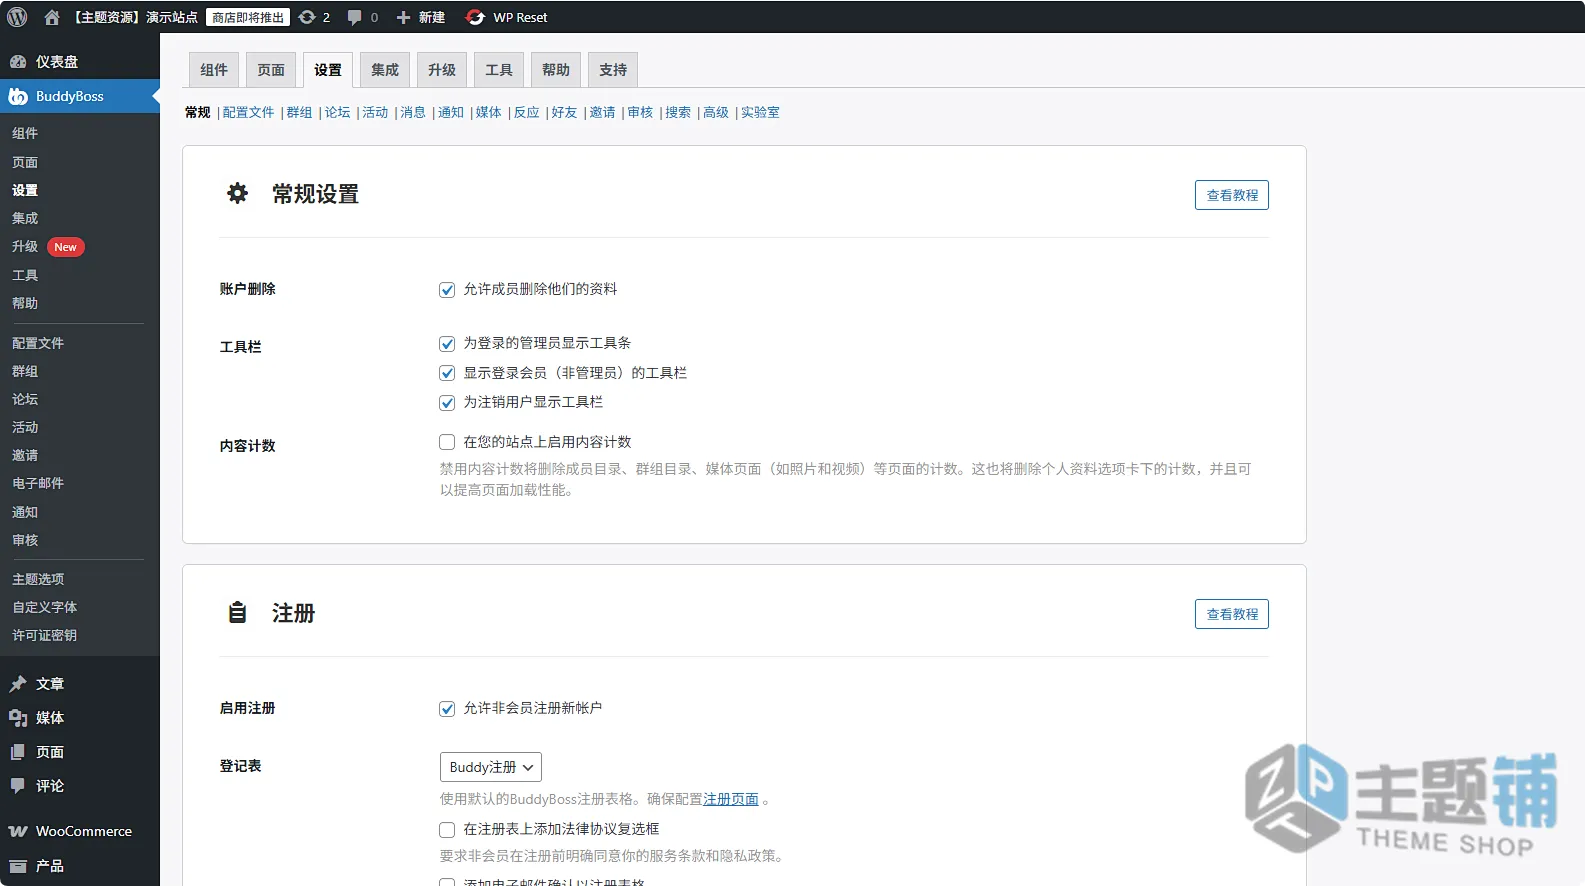This screenshot has height=886, width=1585.
Task: Click the 仪表盘 dashboard icon
Action: point(18,61)
